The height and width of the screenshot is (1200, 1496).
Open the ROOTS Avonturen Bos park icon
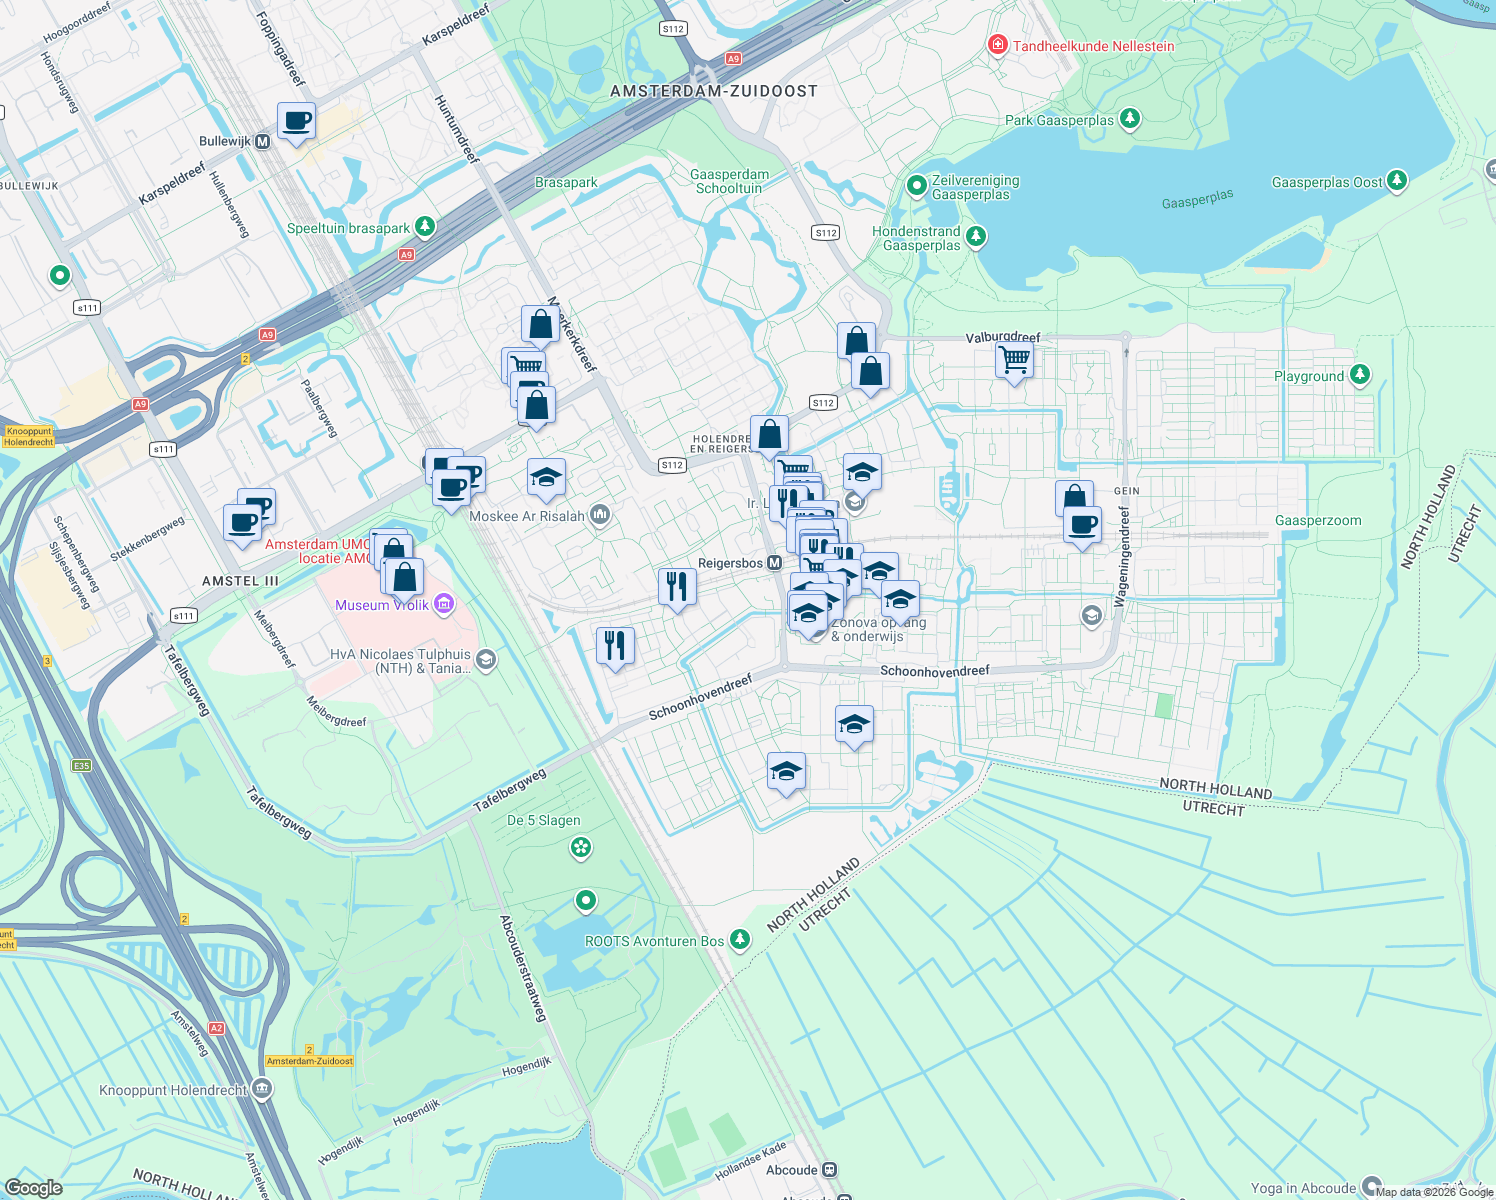739,939
